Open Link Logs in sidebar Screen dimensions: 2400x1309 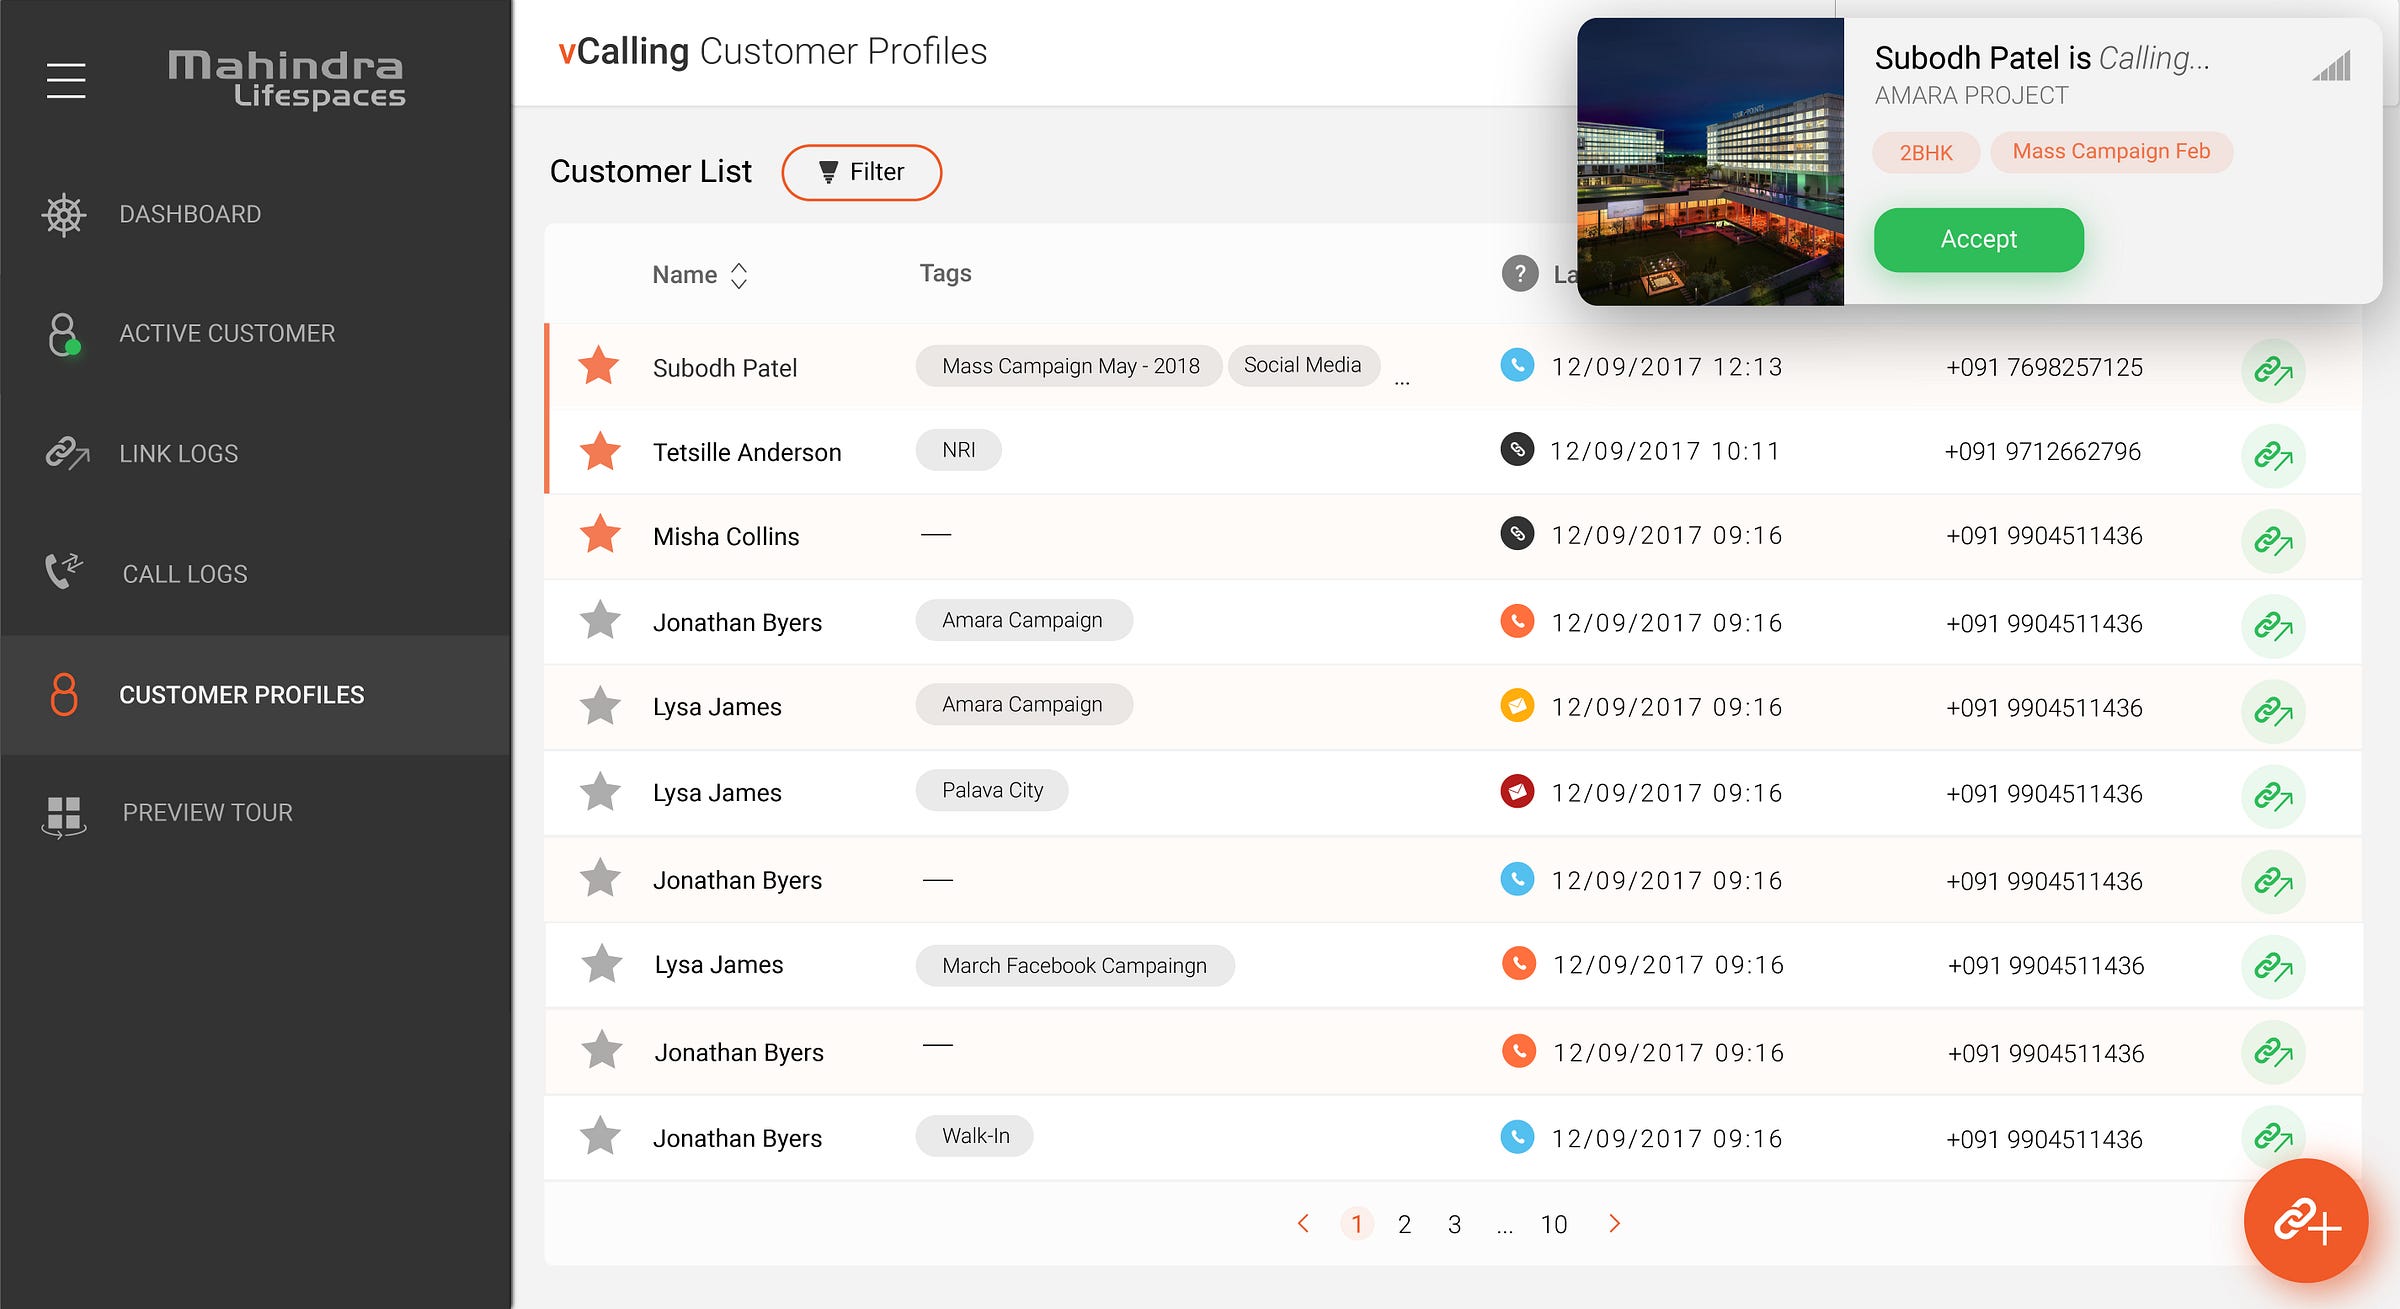tap(178, 453)
